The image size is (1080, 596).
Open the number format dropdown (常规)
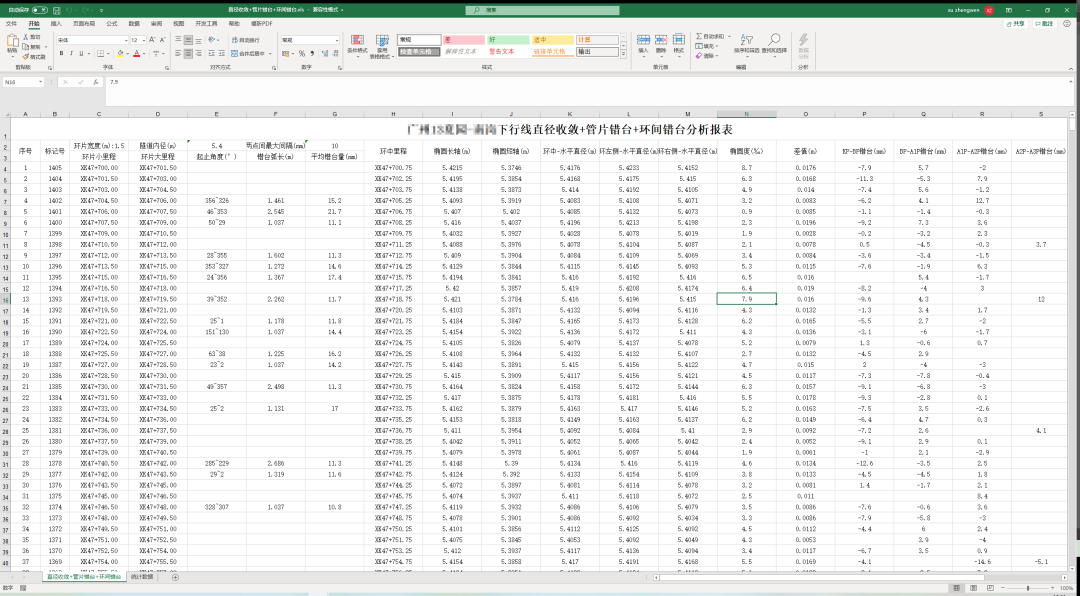337,40
